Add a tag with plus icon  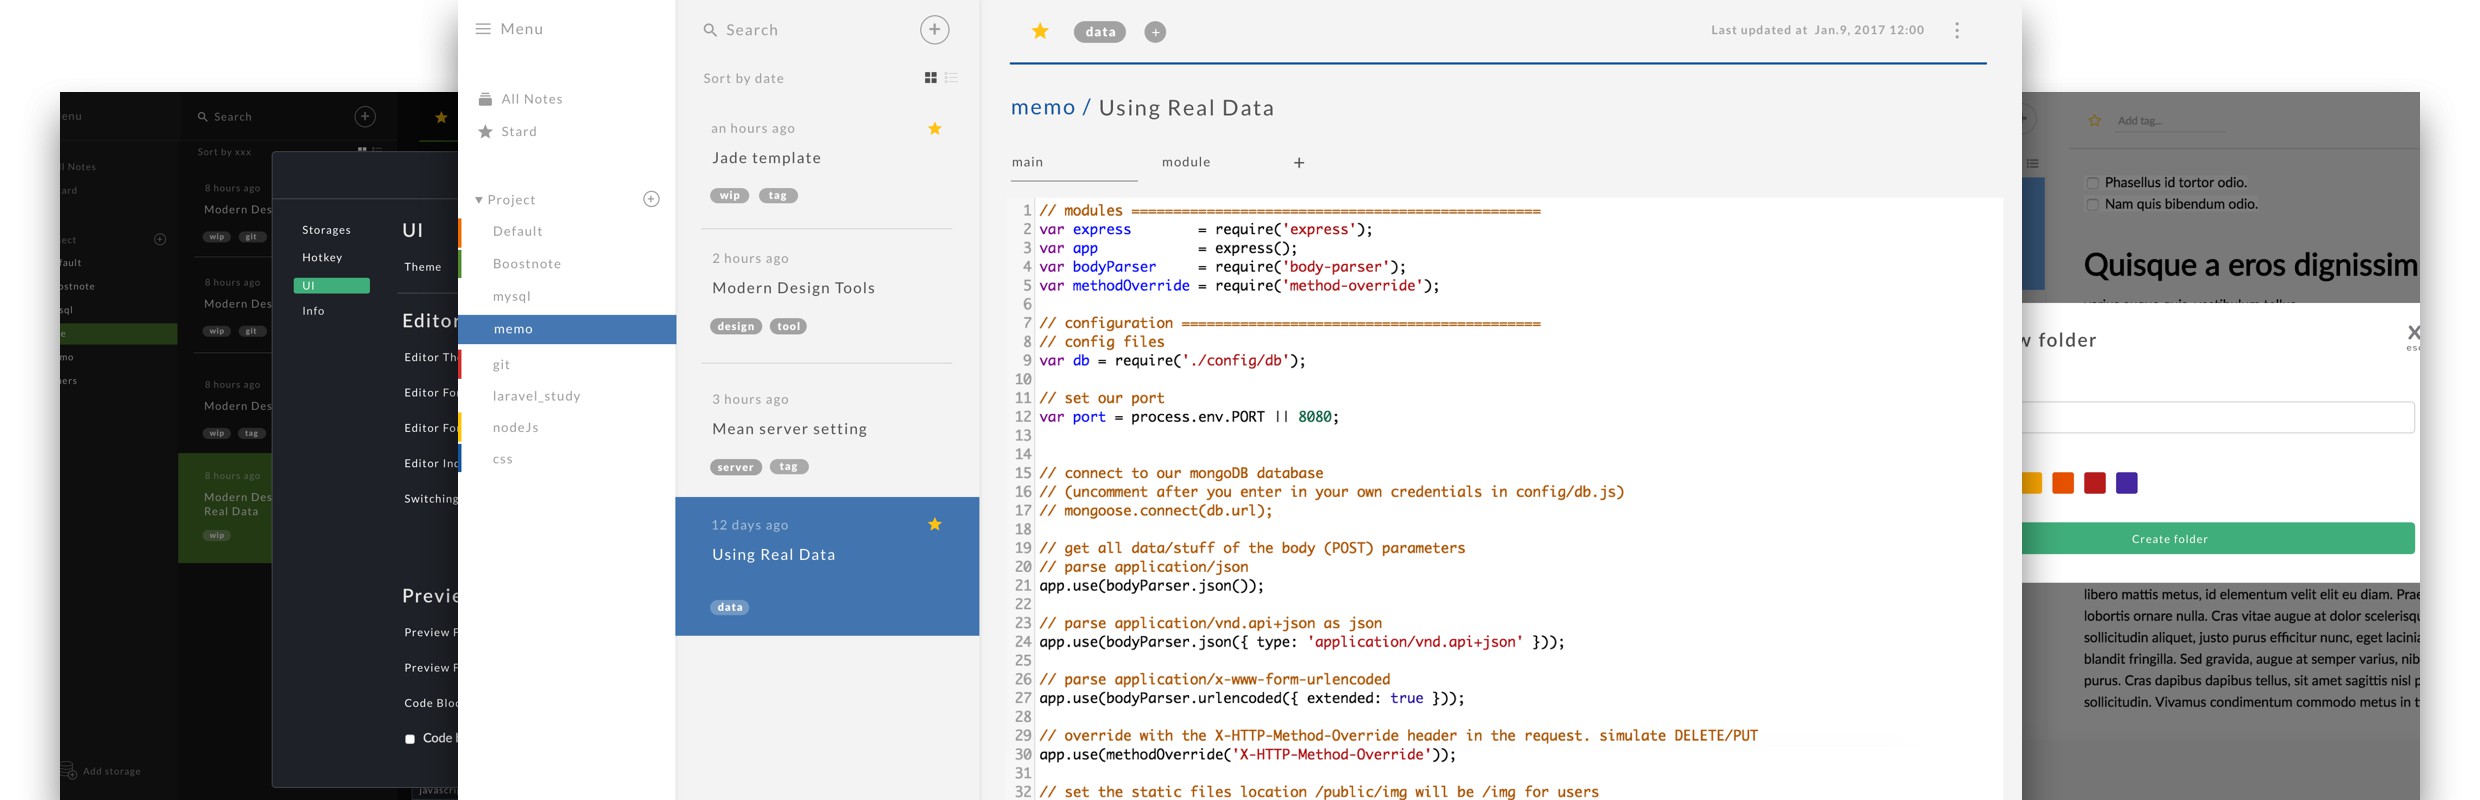pos(1155,32)
